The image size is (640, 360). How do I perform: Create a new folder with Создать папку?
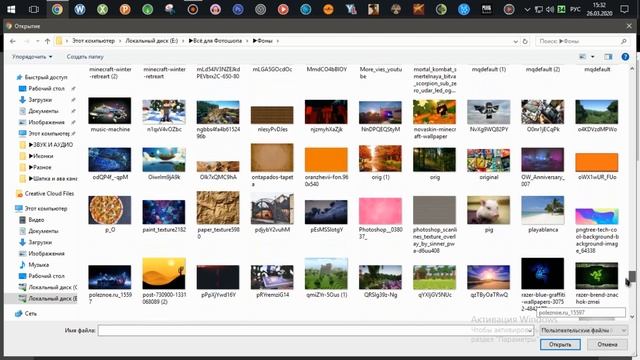pyautogui.click(x=85, y=57)
